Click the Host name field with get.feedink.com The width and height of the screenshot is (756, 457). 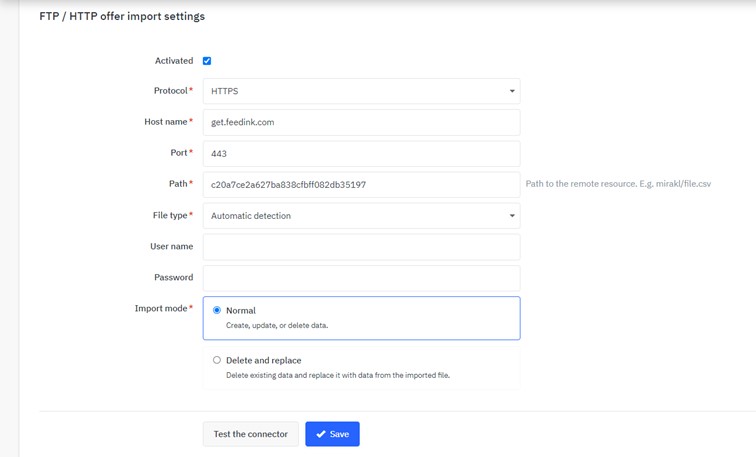(360, 122)
